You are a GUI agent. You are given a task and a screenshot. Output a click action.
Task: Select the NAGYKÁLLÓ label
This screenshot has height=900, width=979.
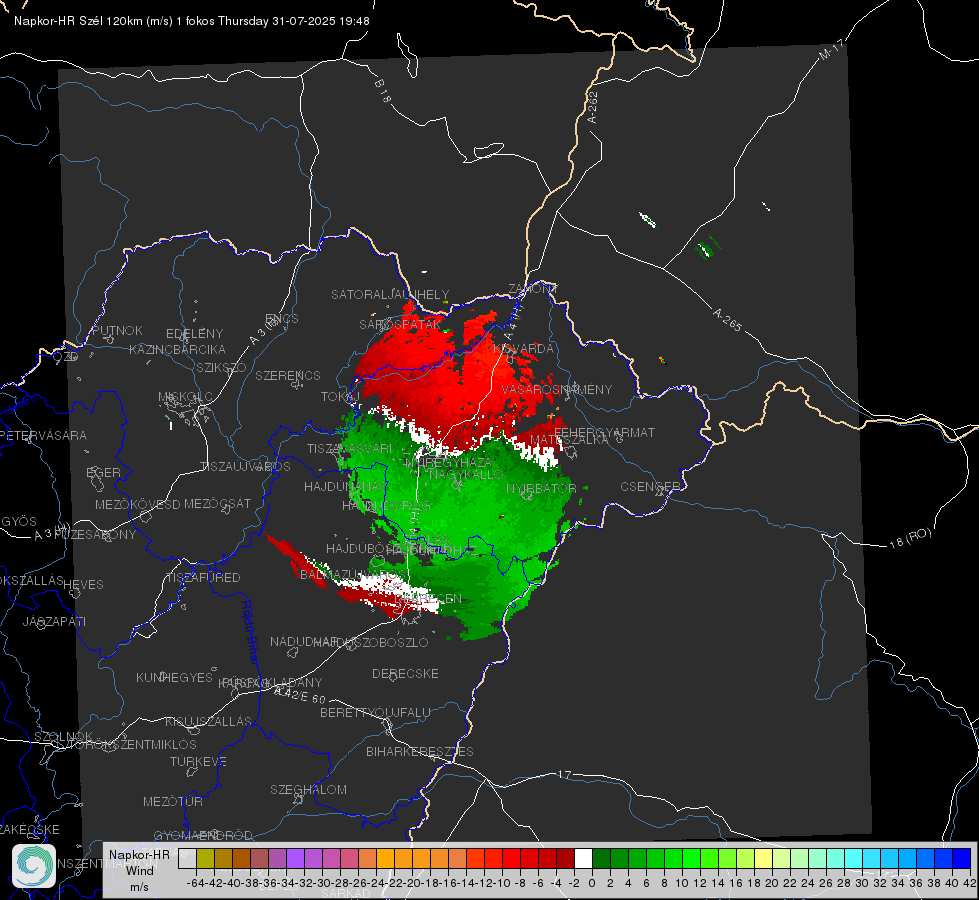(466, 475)
